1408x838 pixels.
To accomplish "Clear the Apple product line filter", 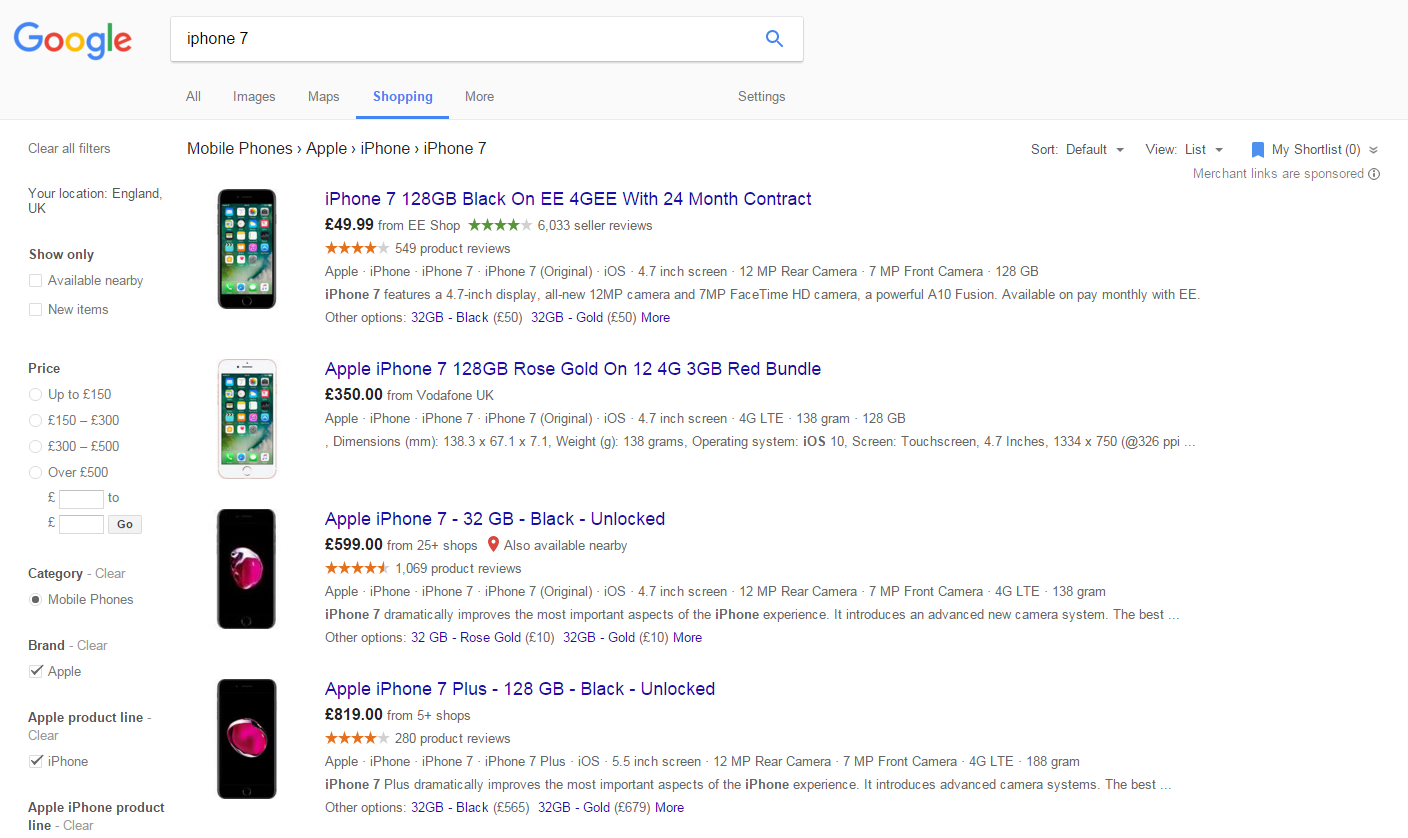I will (x=43, y=736).
